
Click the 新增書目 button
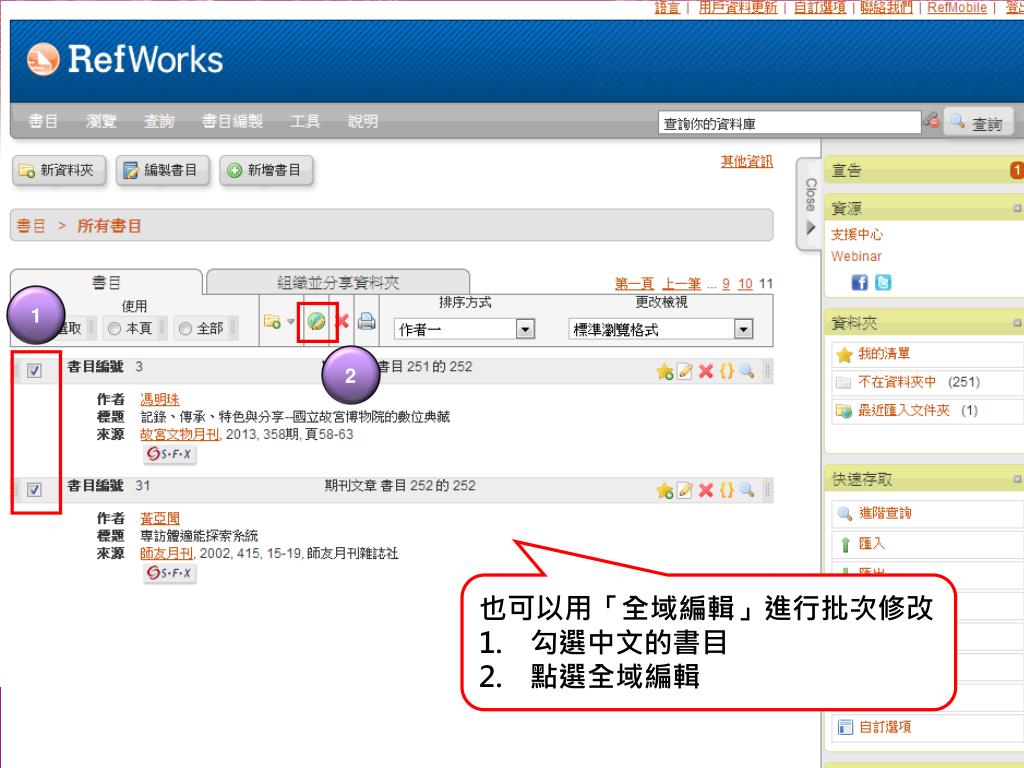coord(266,170)
